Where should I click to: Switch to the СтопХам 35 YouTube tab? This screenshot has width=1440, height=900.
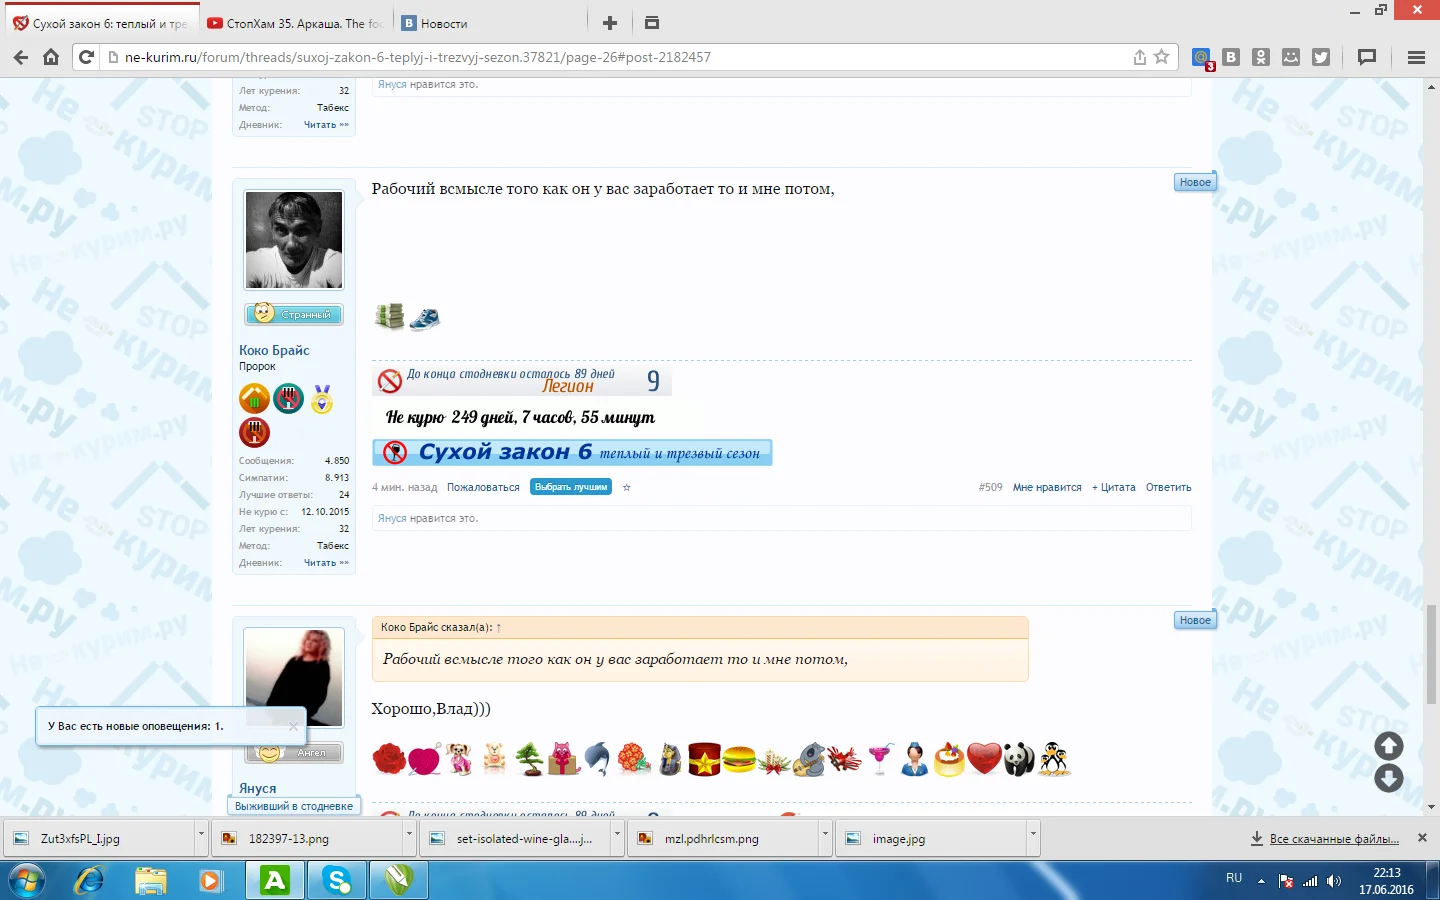295,23
